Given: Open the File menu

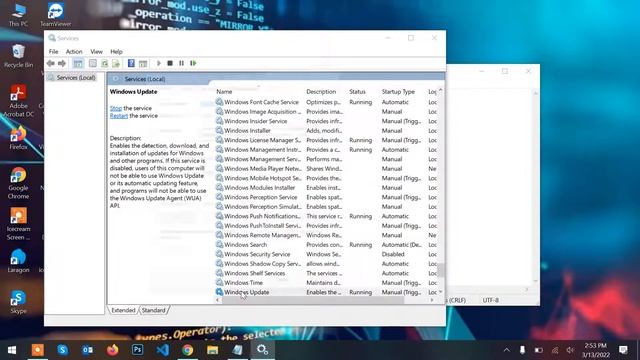Looking at the screenshot, I should (x=53, y=51).
